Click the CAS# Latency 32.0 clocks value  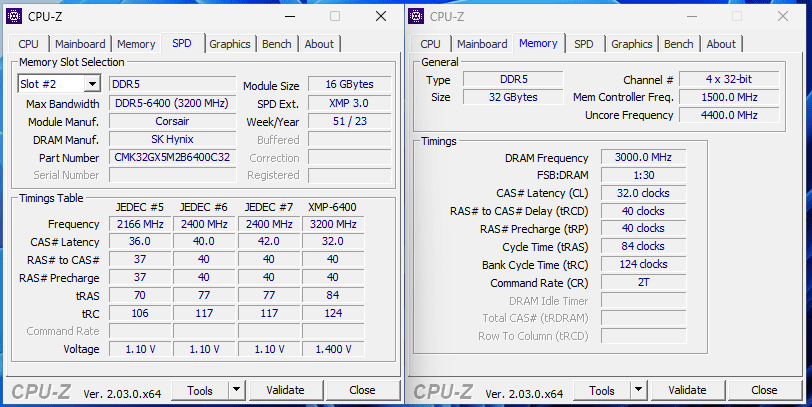tap(643, 193)
